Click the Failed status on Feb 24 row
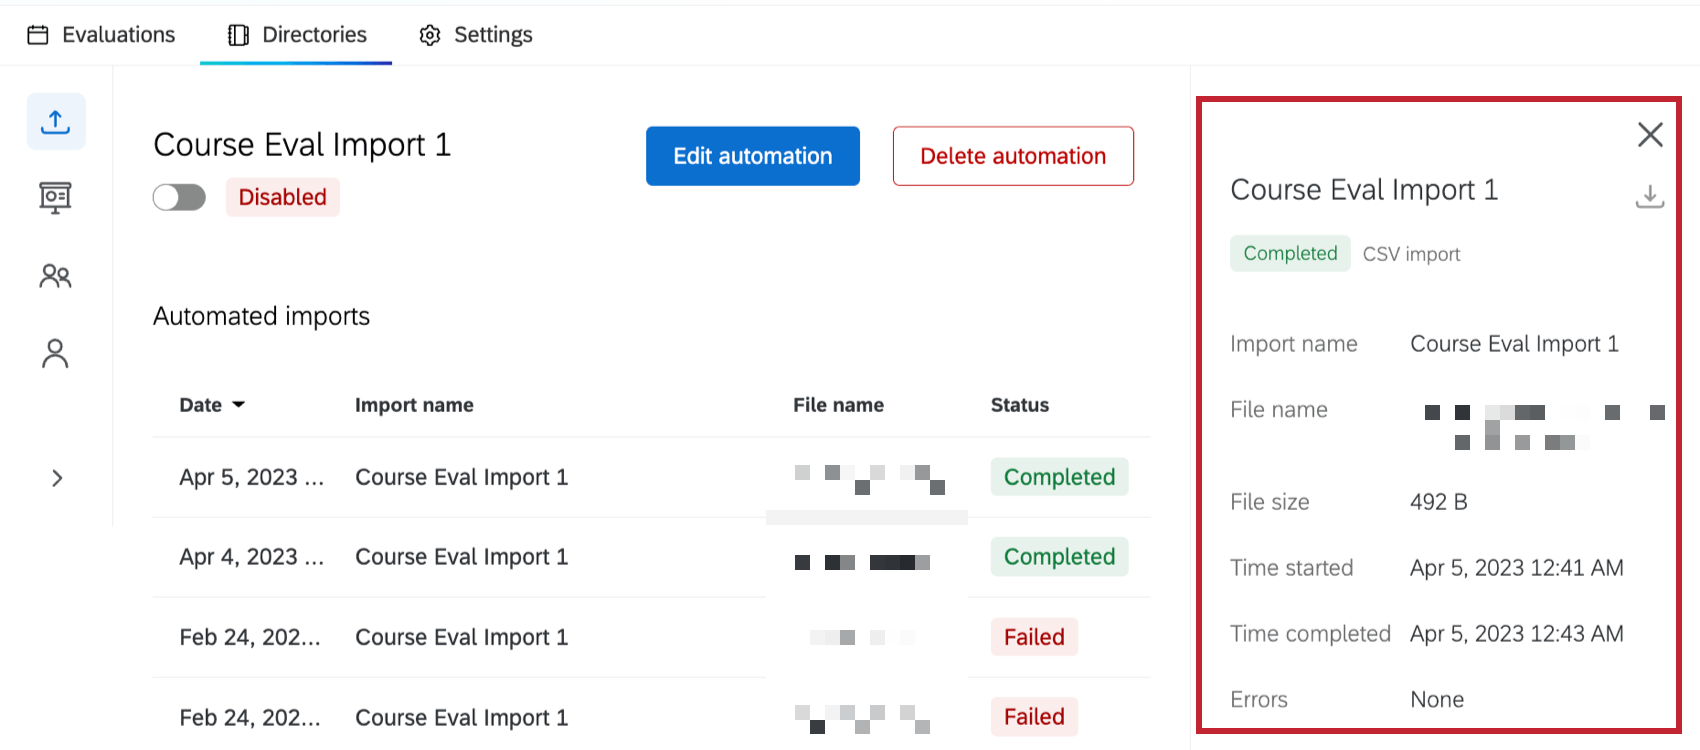1700x750 pixels. 1033,636
